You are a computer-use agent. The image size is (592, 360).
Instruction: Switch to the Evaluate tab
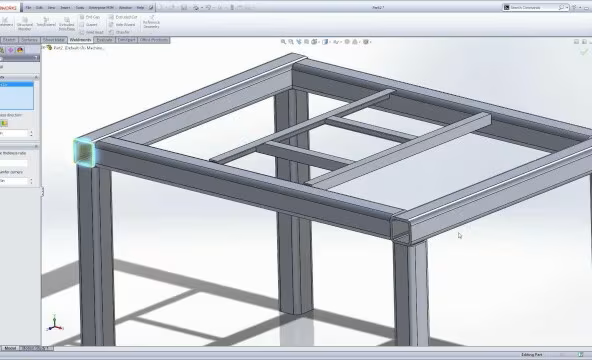tap(104, 40)
